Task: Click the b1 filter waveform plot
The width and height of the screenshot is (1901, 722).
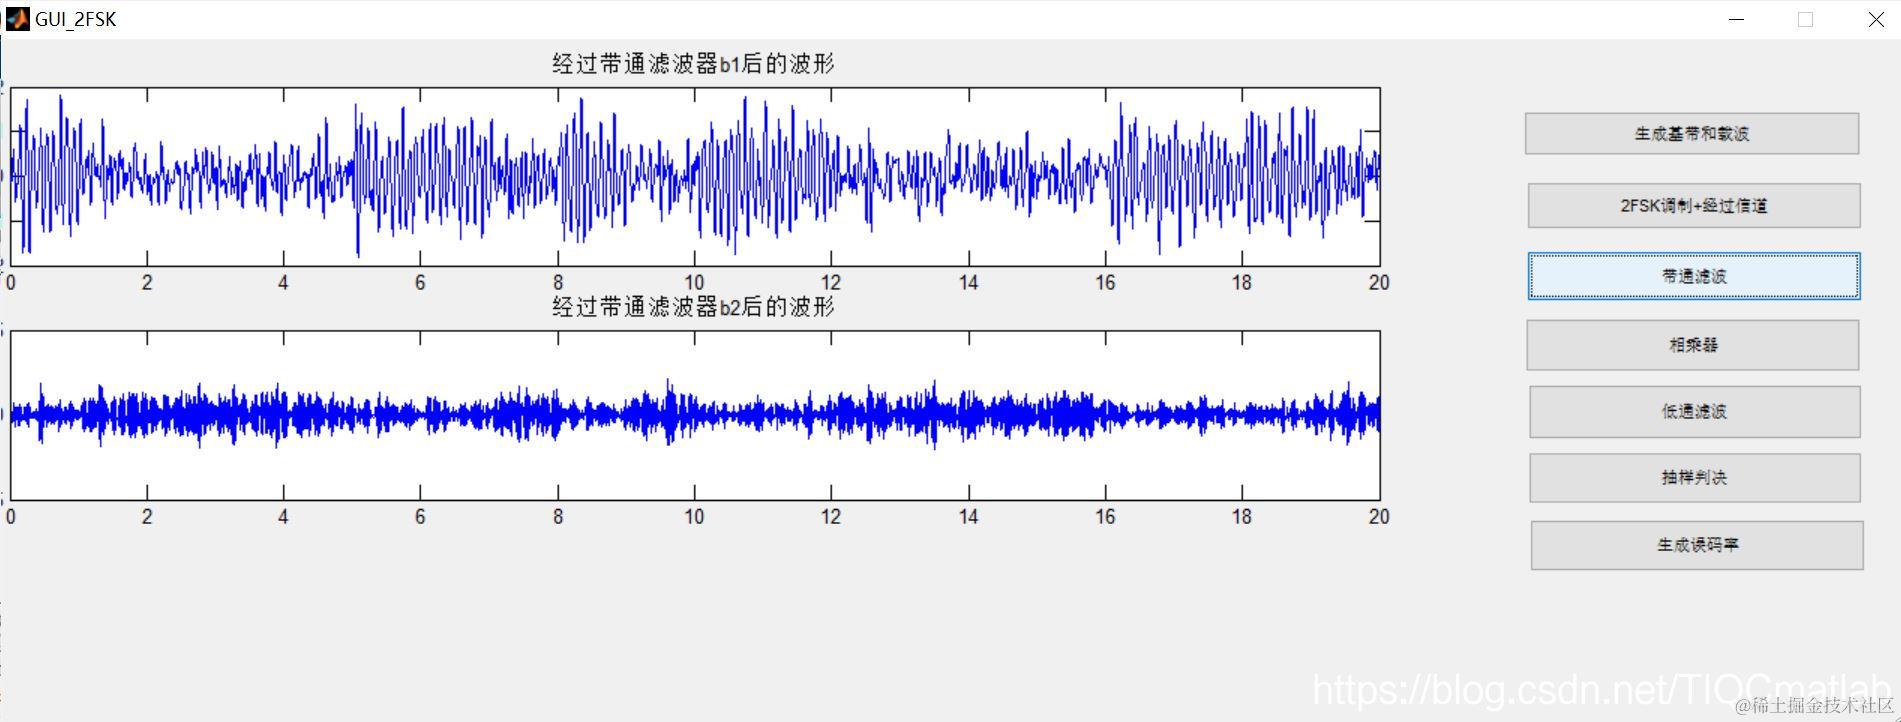Action: coord(695,177)
